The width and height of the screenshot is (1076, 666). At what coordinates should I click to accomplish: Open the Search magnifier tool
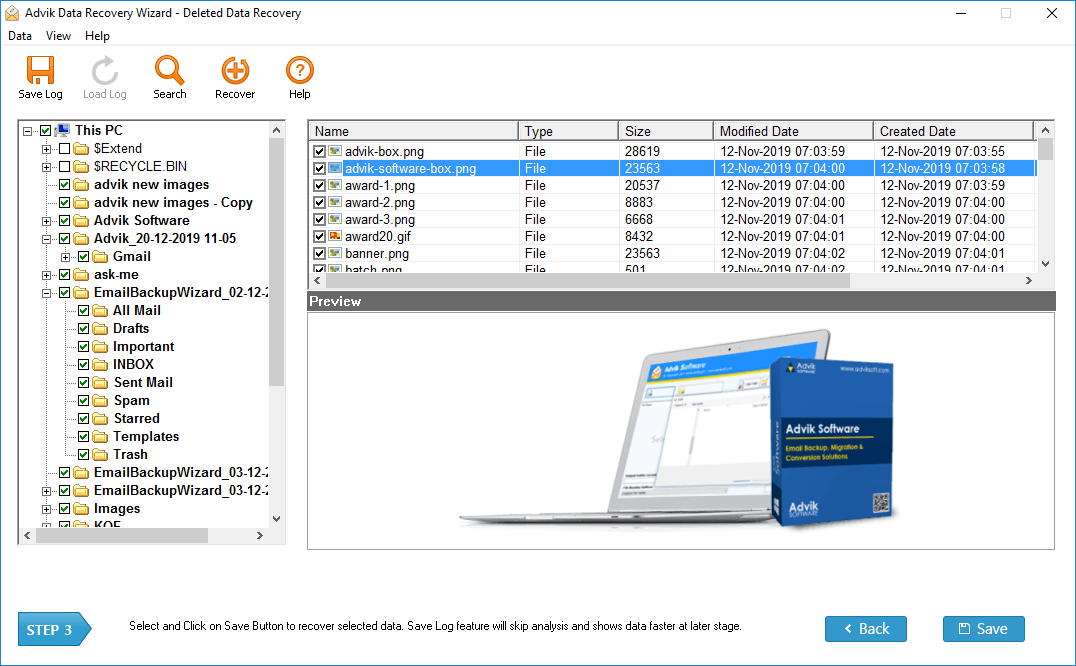click(x=169, y=70)
